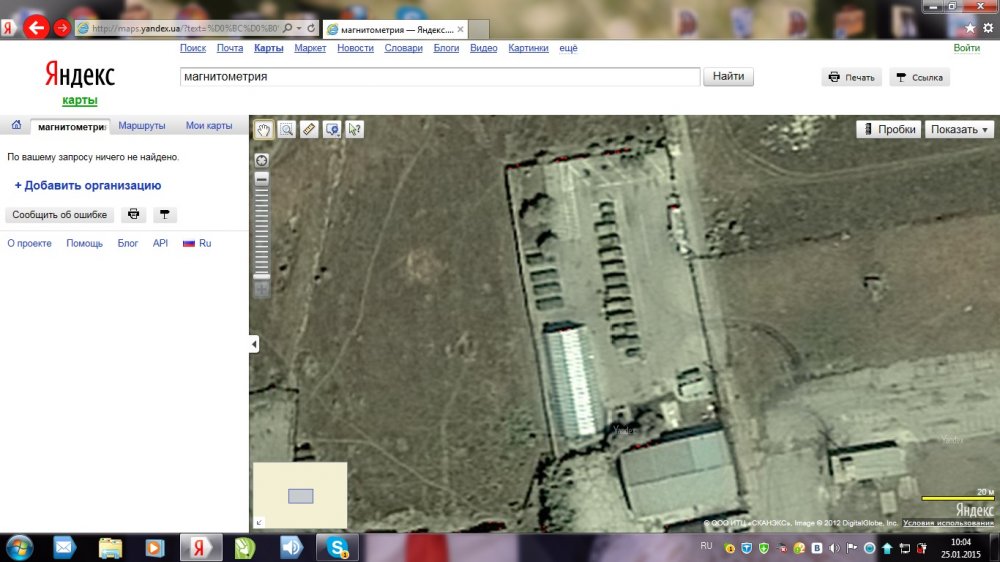Open the Показать layers dropdown
Viewport: 1000px width, 562px height.
pos(959,129)
